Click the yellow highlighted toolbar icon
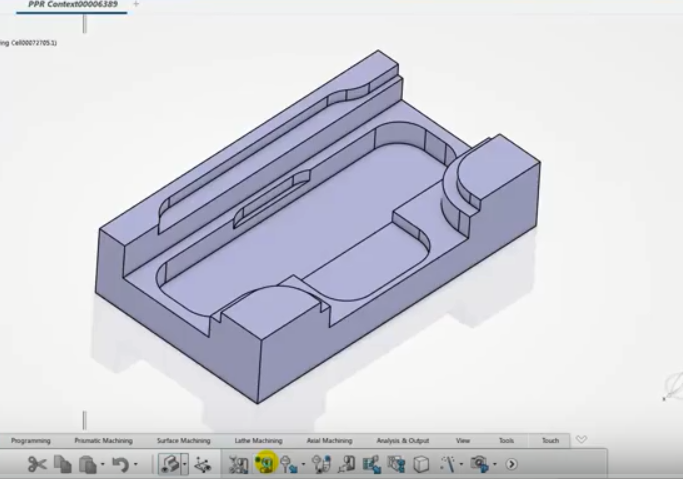 265,464
